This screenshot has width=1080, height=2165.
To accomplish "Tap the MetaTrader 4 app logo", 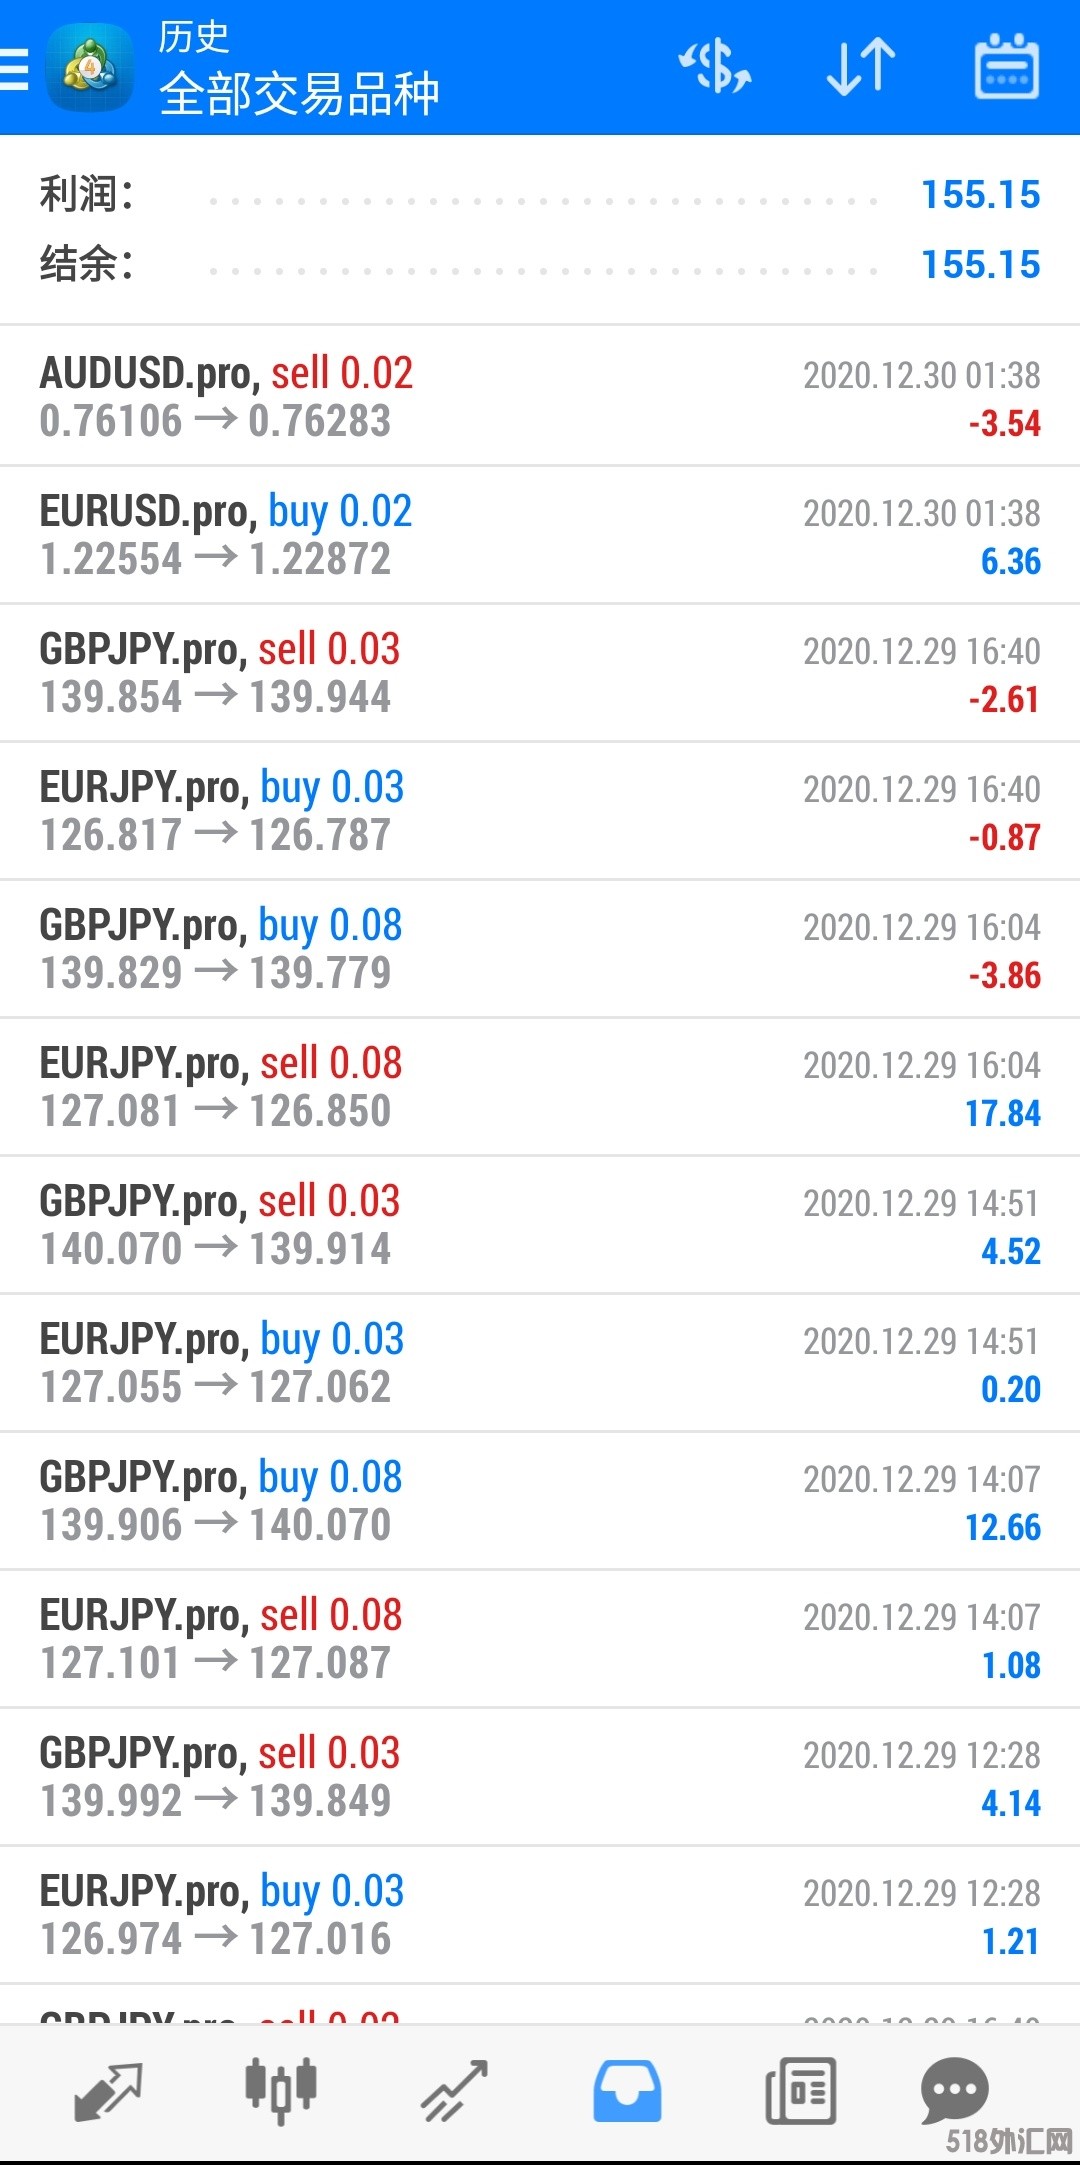I will click(x=90, y=68).
